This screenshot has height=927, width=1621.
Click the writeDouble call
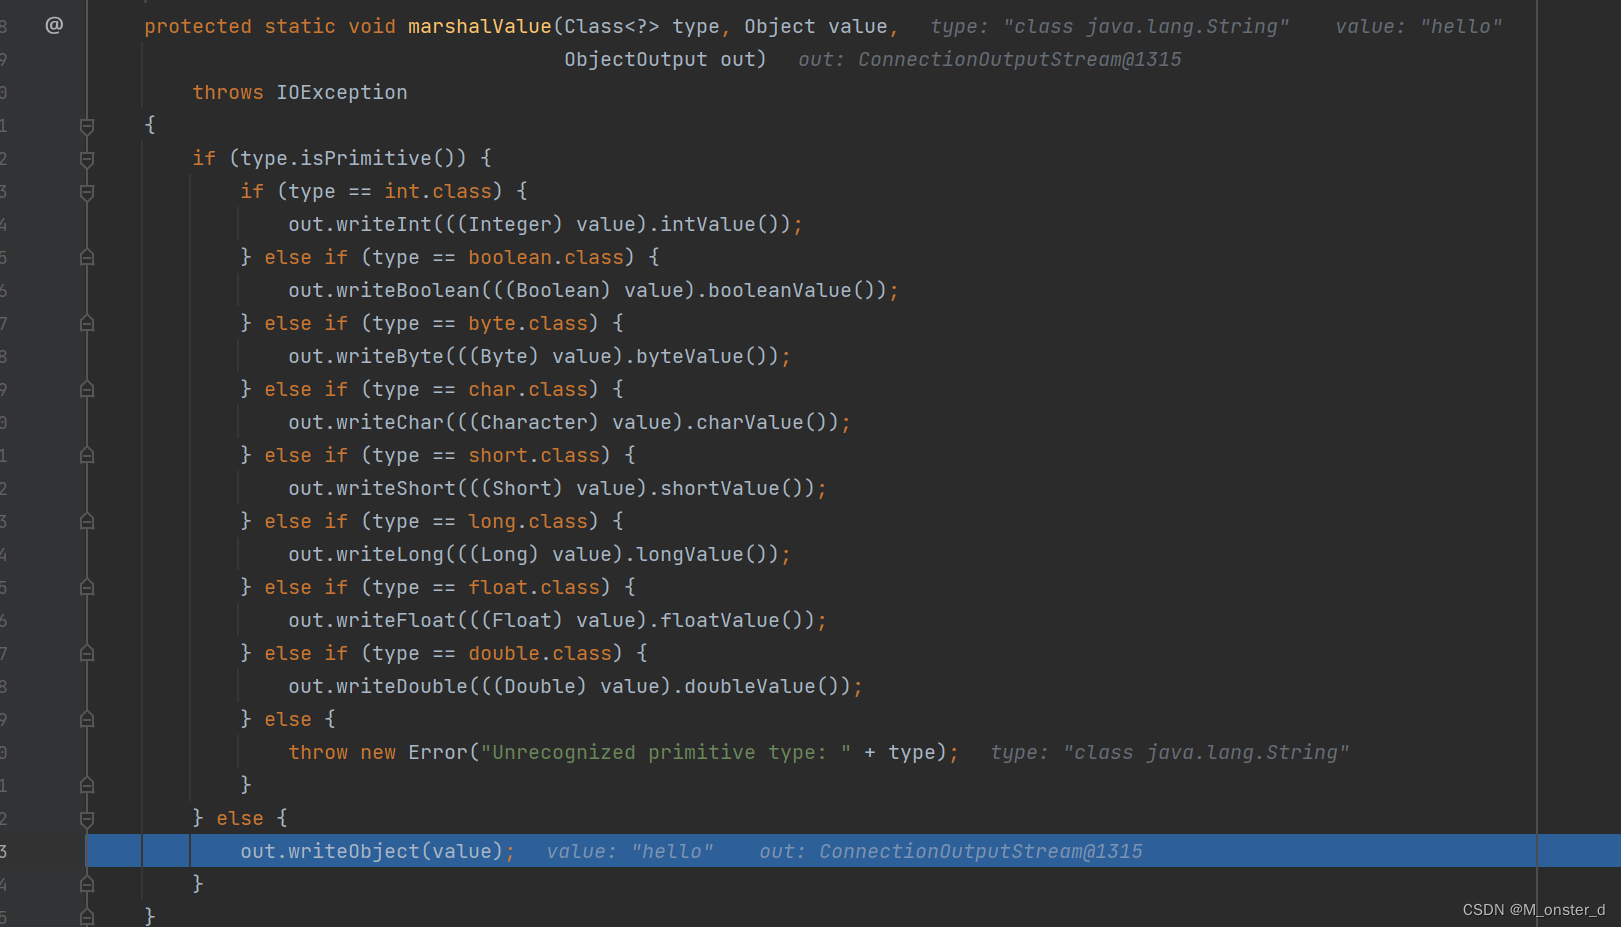click(x=402, y=687)
